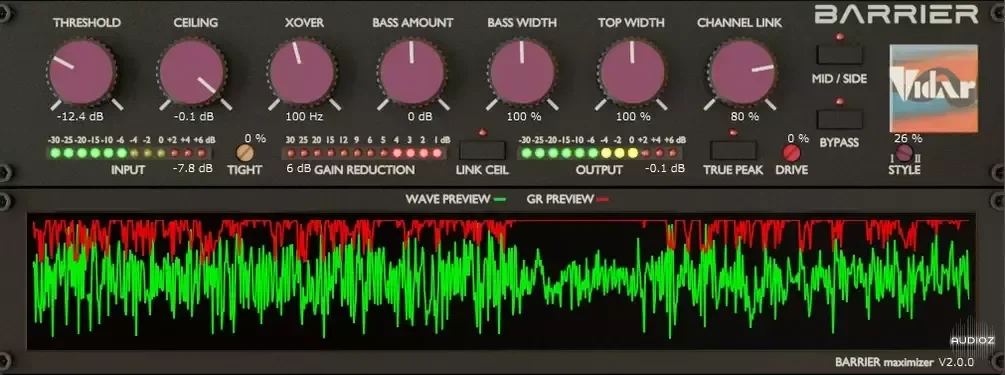1005x375 pixels.
Task: Click the 100 % bass width value
Action: click(524, 117)
